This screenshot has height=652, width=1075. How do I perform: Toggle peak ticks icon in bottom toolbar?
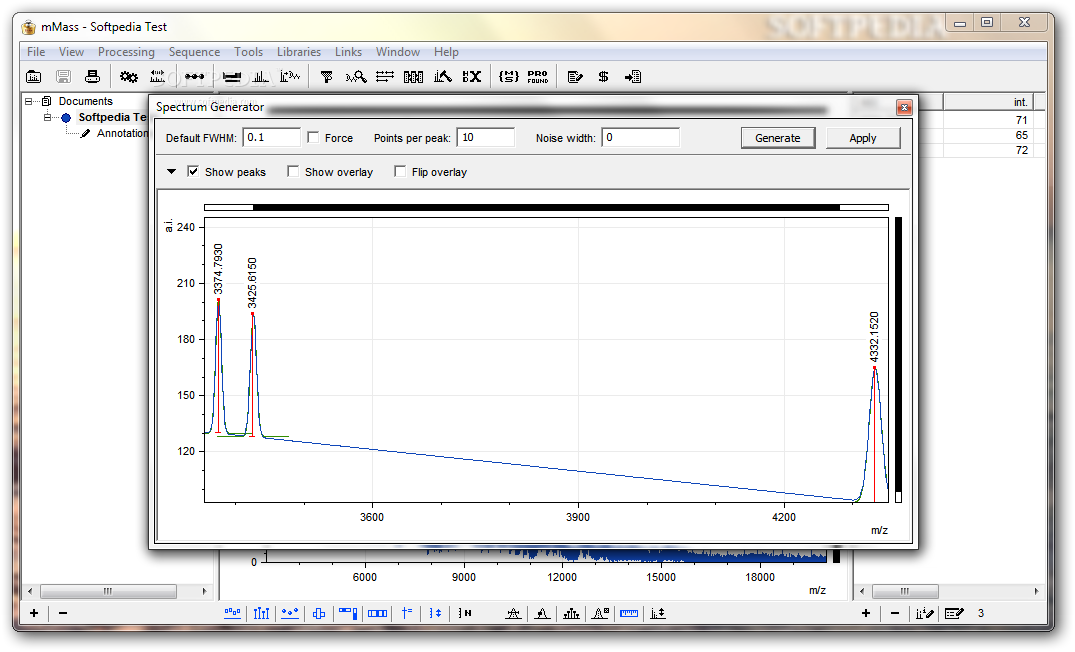pos(261,613)
